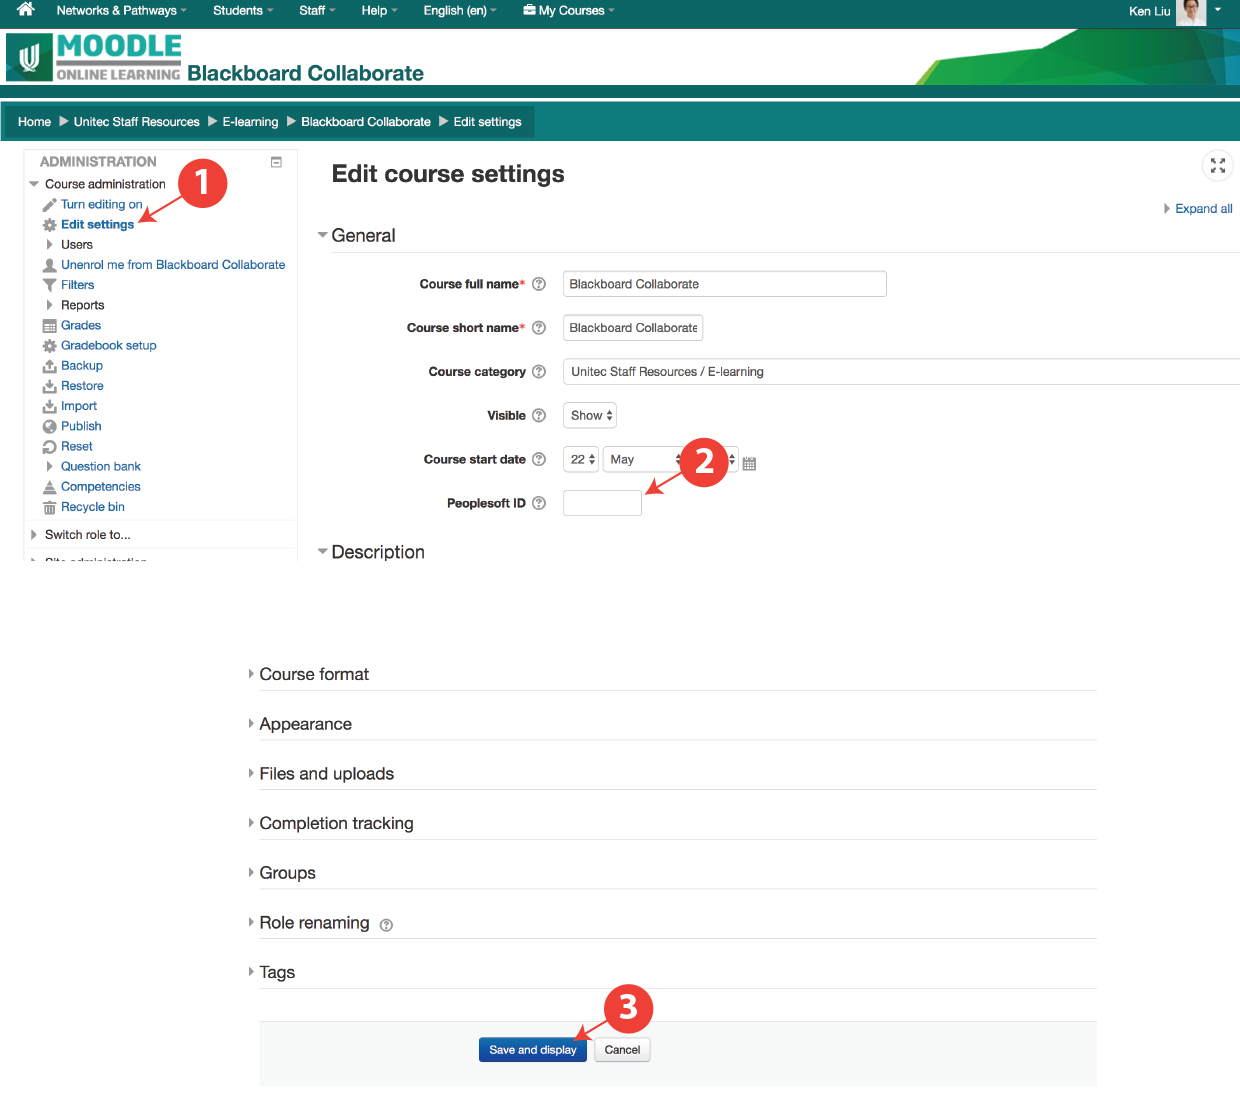Click the Reset circular arrow icon
This screenshot has height=1102, width=1240.
tap(49, 447)
